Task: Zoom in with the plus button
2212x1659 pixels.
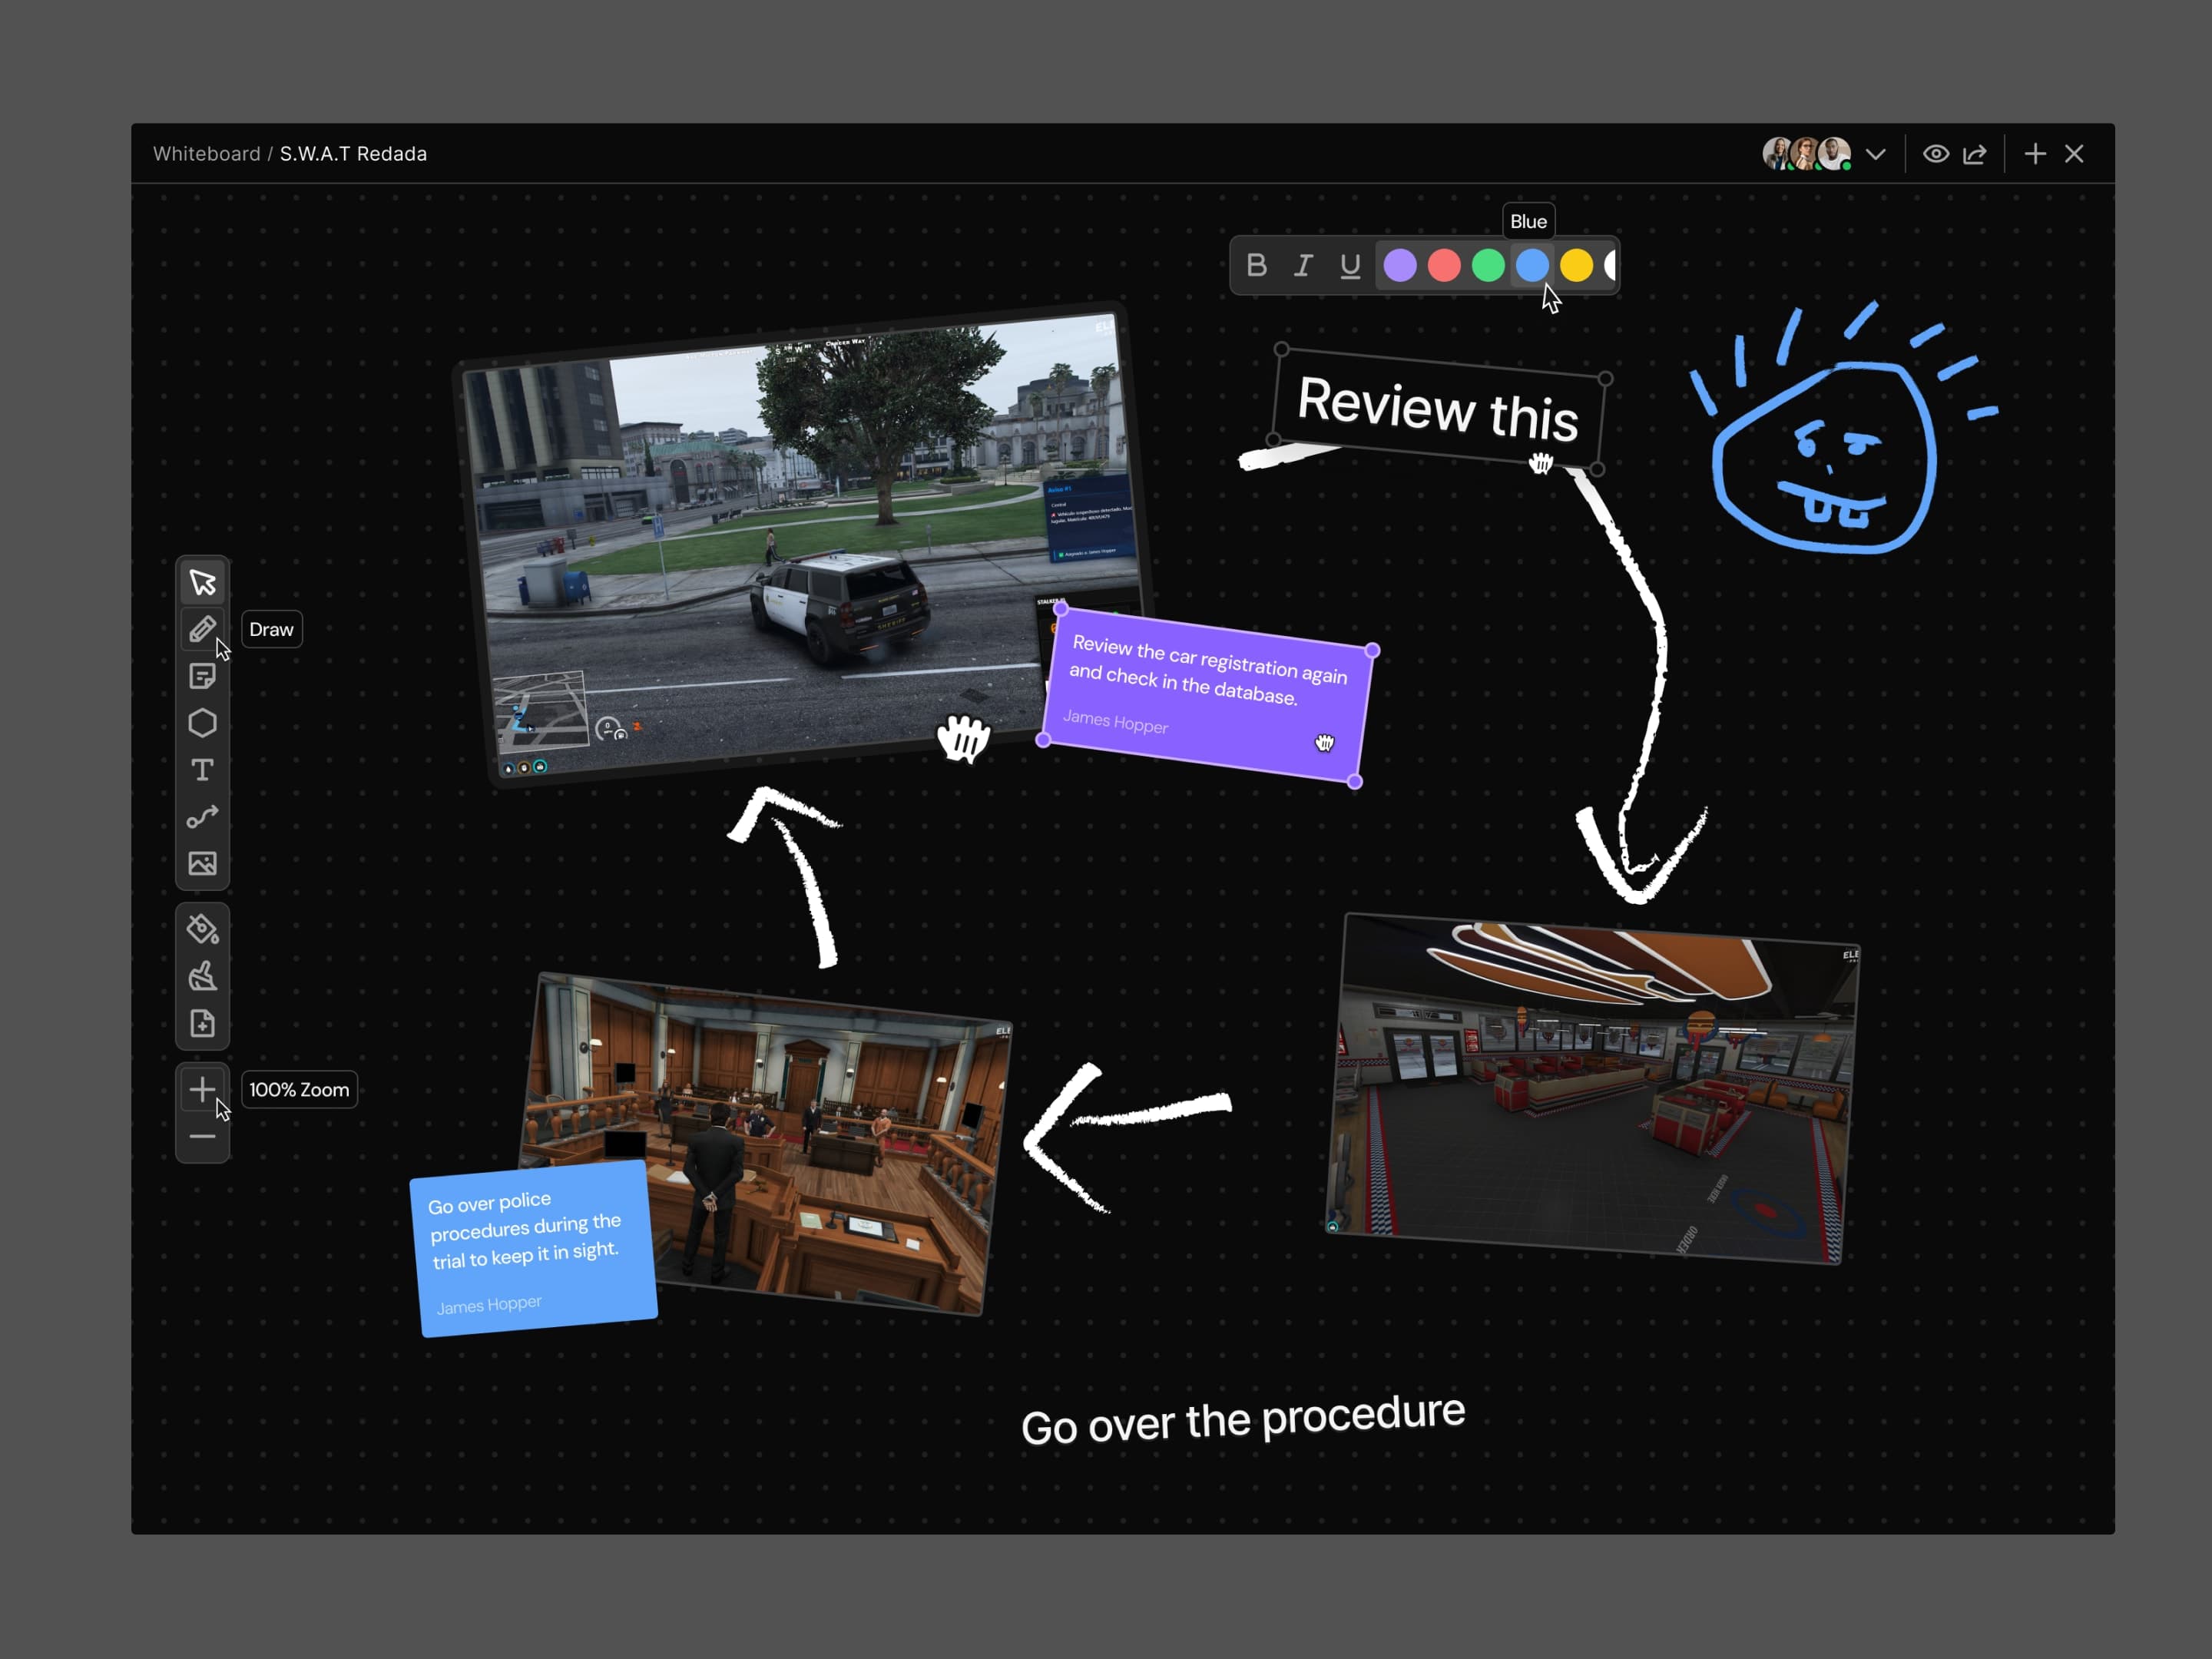Action: point(202,1089)
